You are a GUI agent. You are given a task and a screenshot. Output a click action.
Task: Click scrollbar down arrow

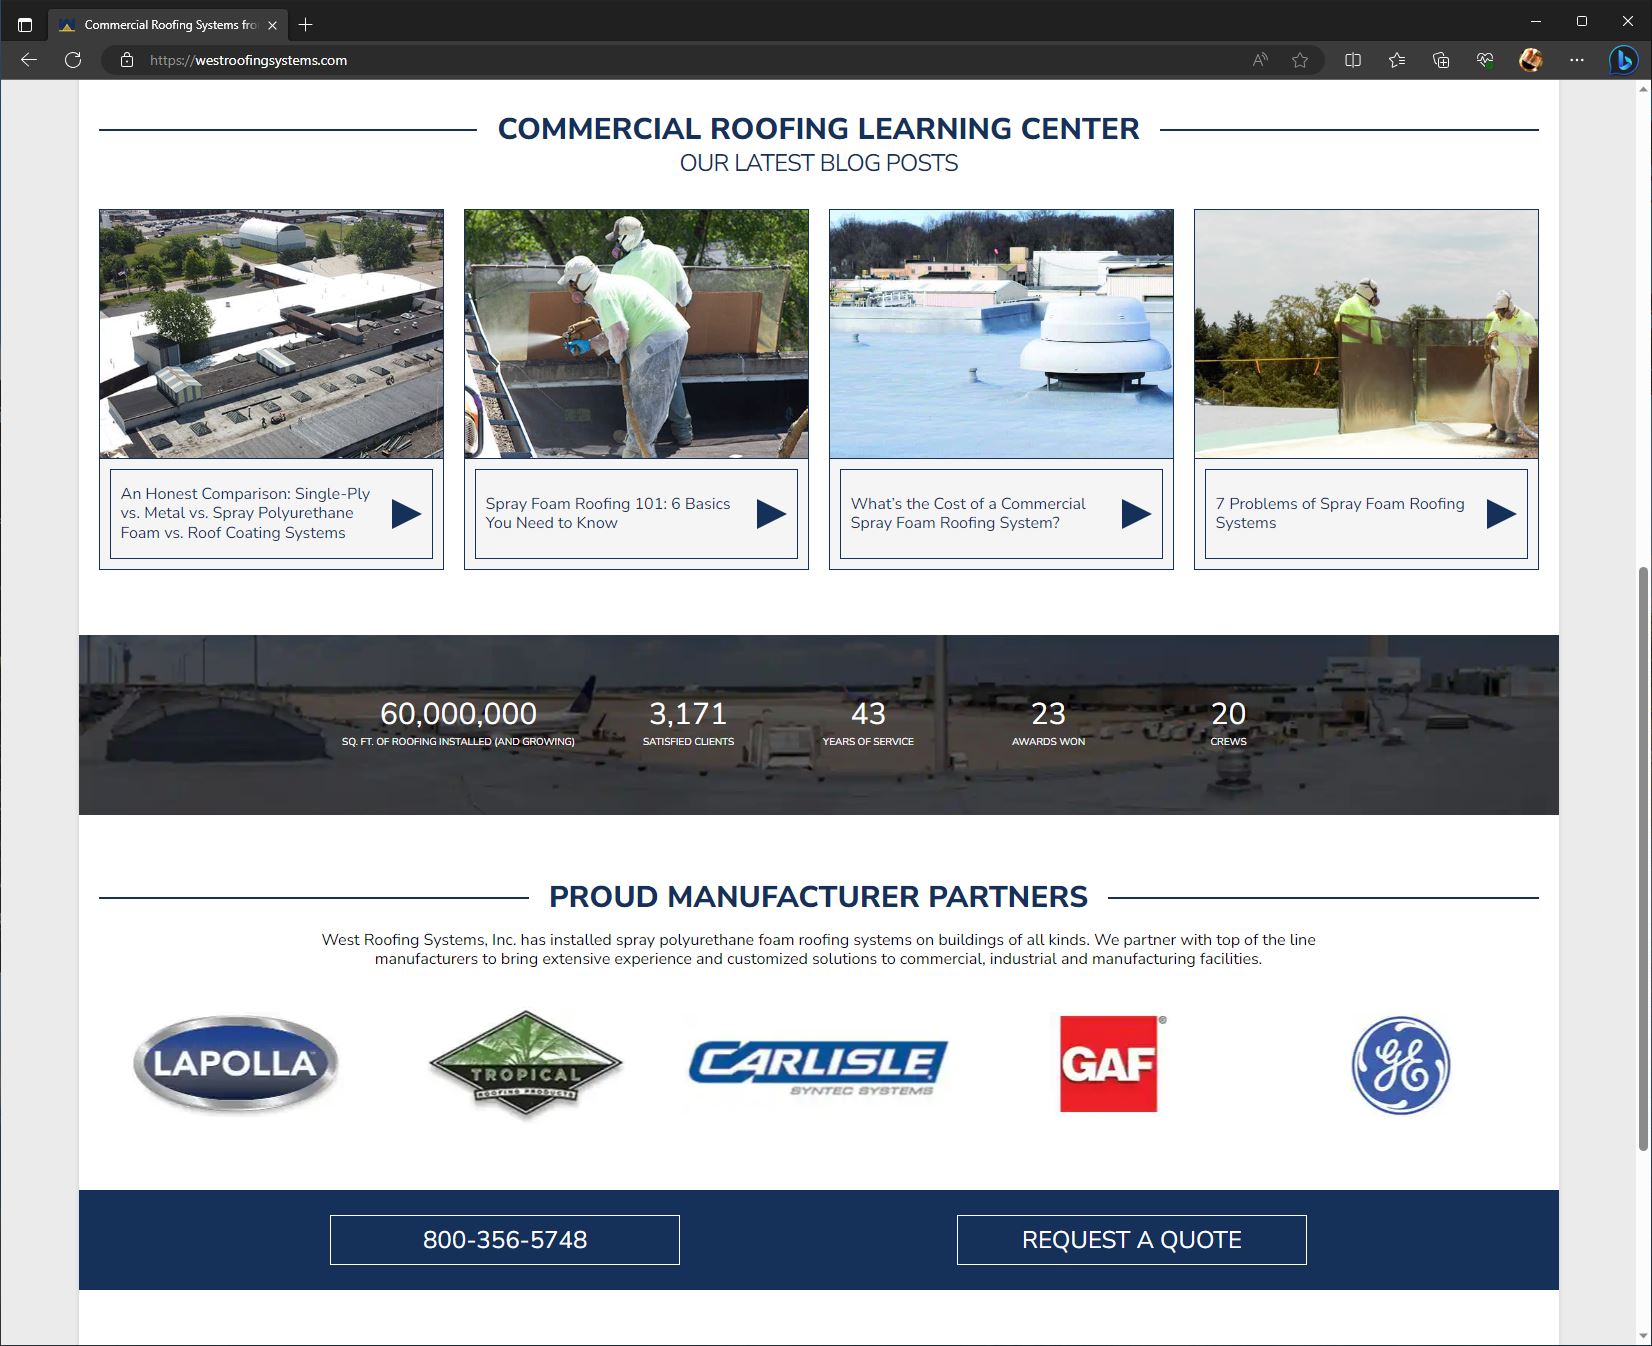[1643, 1337]
